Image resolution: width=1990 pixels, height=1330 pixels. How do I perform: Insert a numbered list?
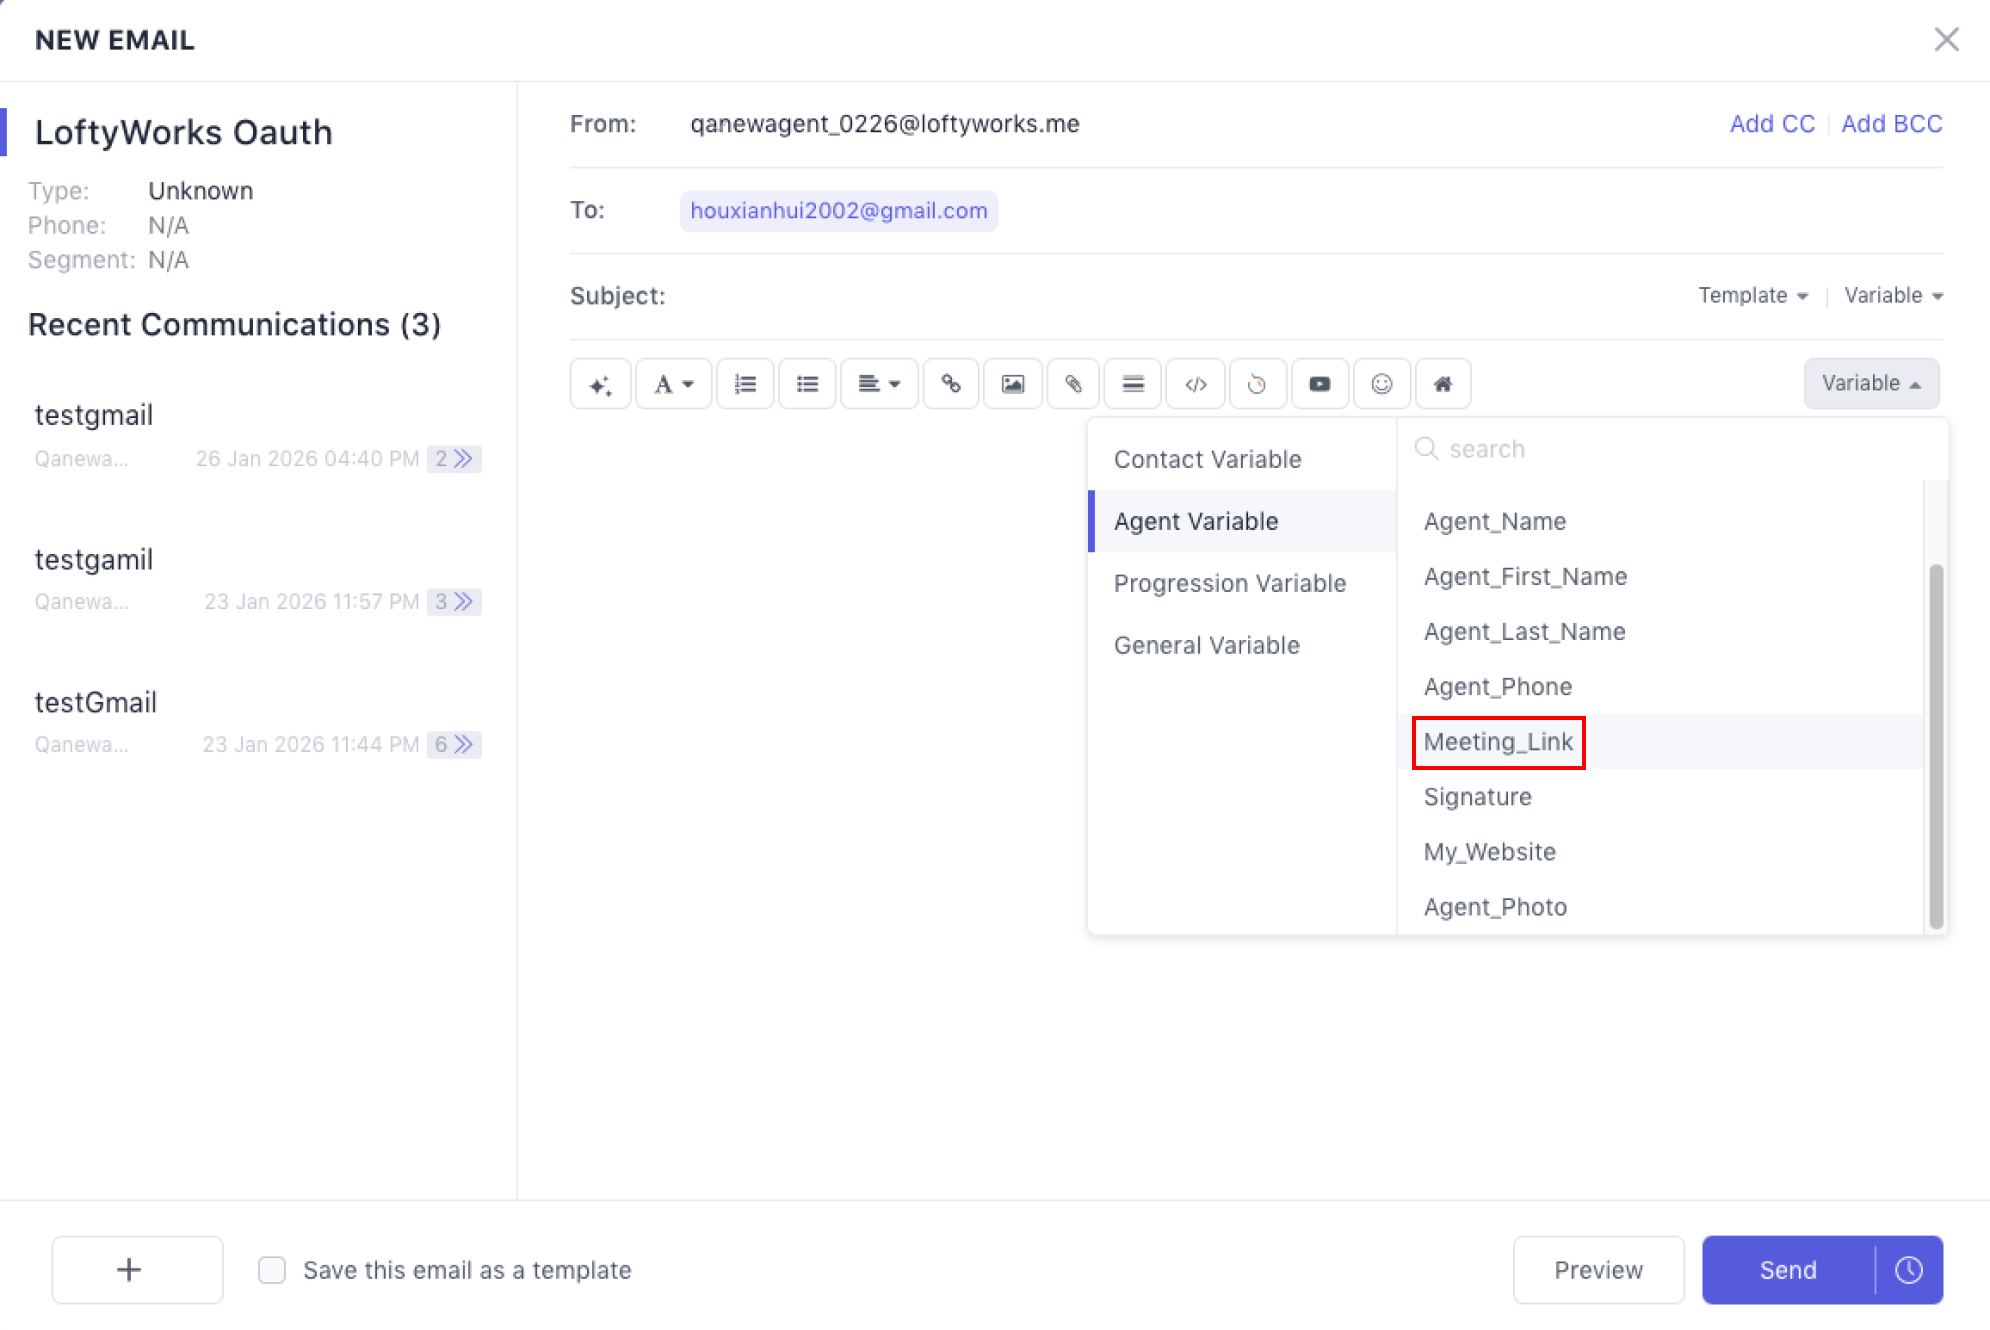(745, 384)
